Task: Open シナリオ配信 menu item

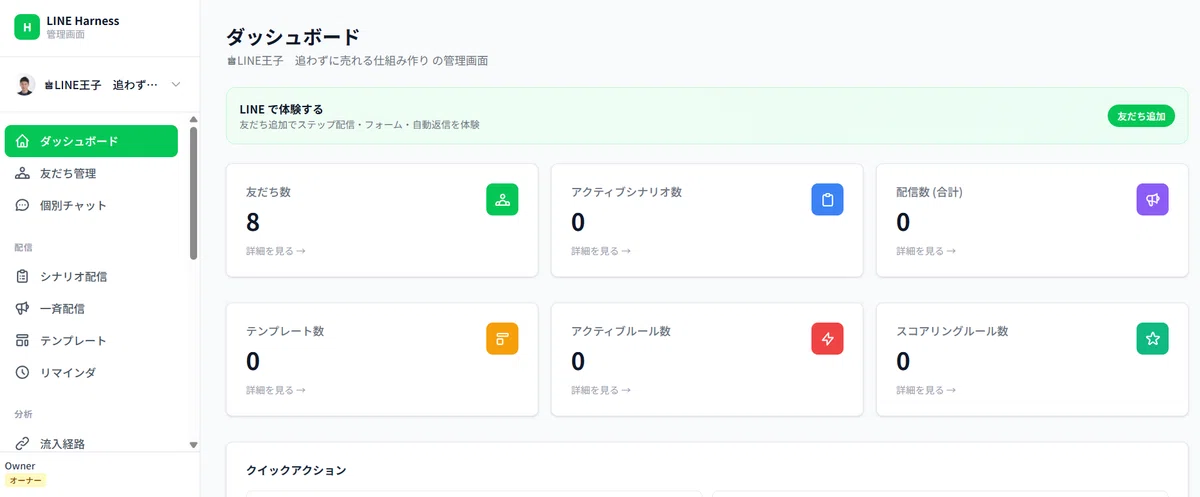Action: click(91, 276)
